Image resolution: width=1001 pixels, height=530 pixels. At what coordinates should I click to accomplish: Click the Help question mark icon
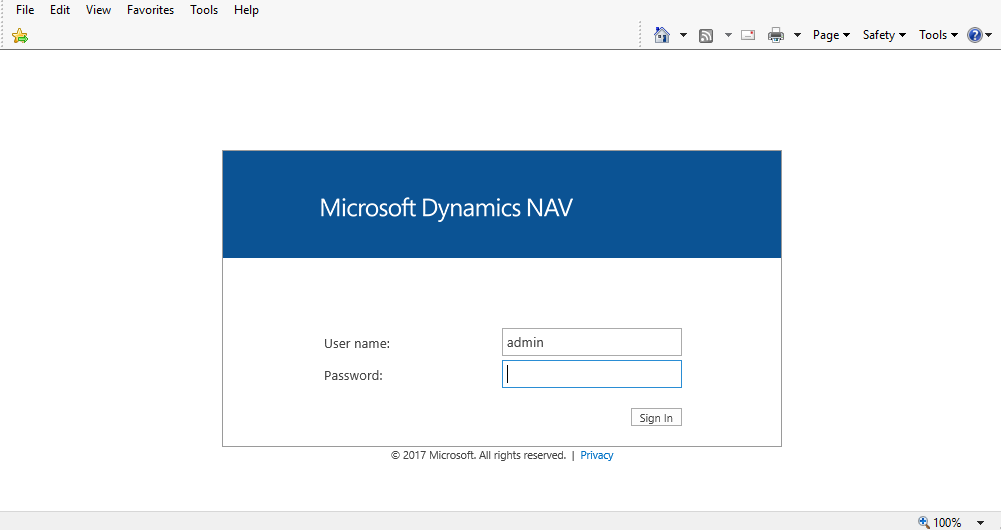pos(975,35)
